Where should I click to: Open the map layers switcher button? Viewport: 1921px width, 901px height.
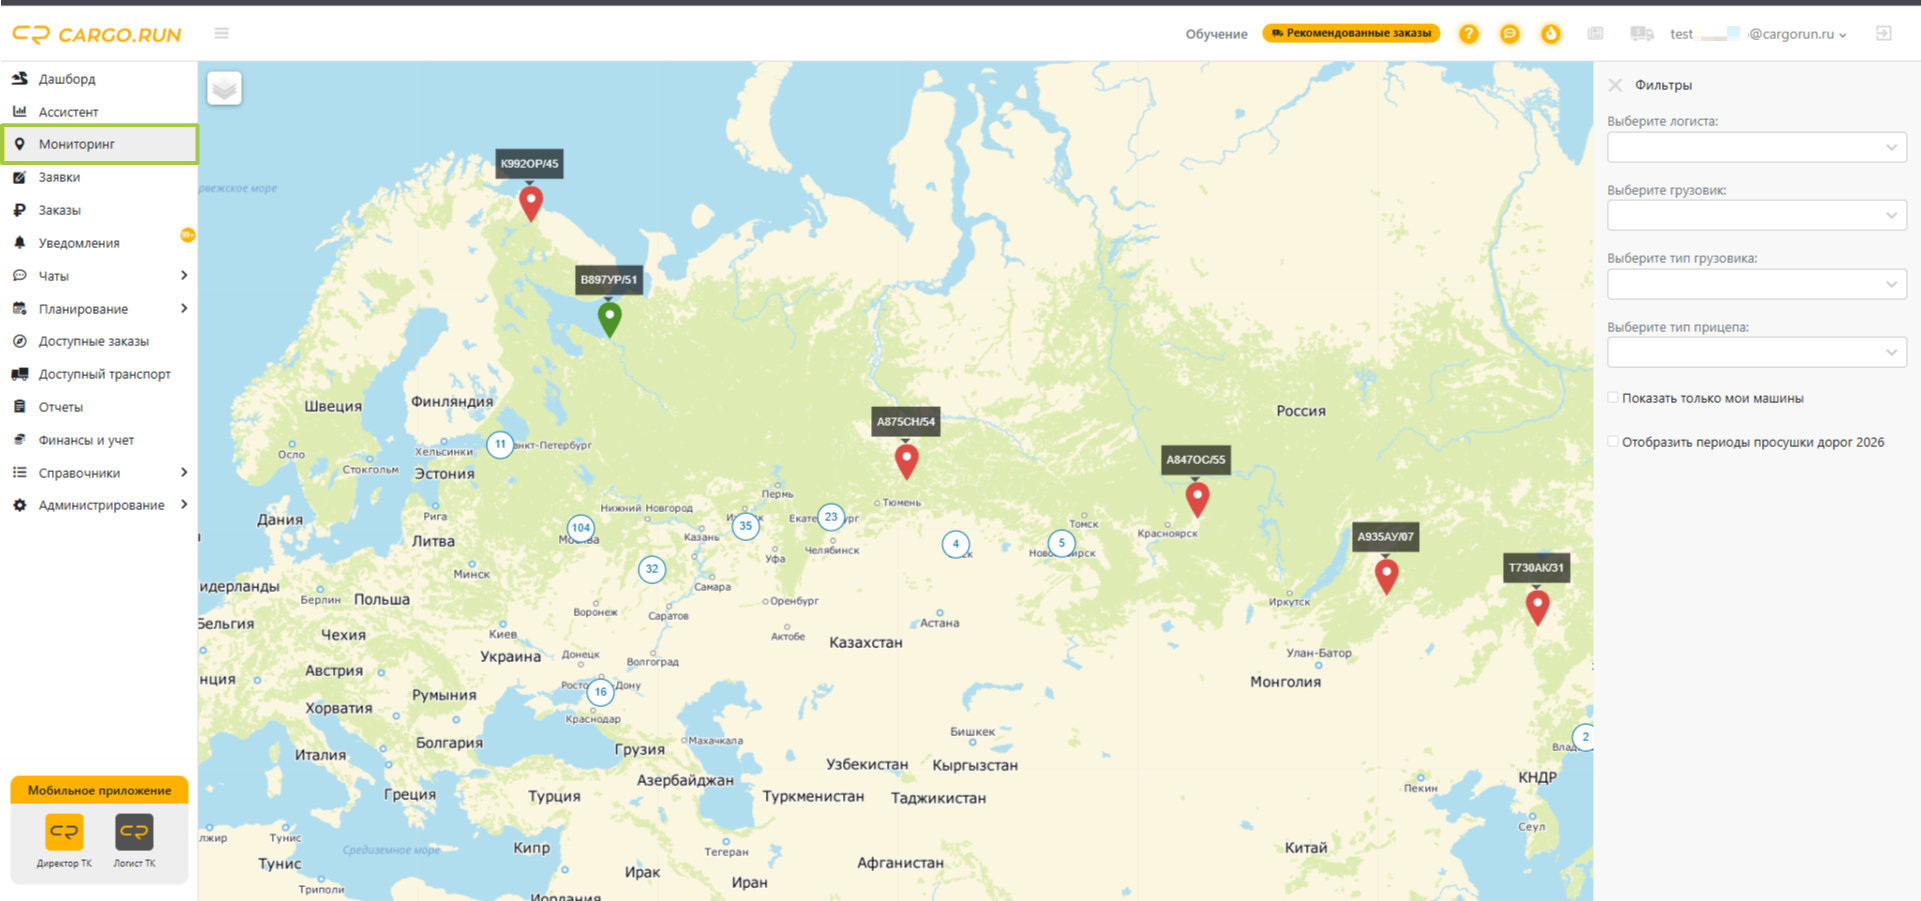[224, 89]
